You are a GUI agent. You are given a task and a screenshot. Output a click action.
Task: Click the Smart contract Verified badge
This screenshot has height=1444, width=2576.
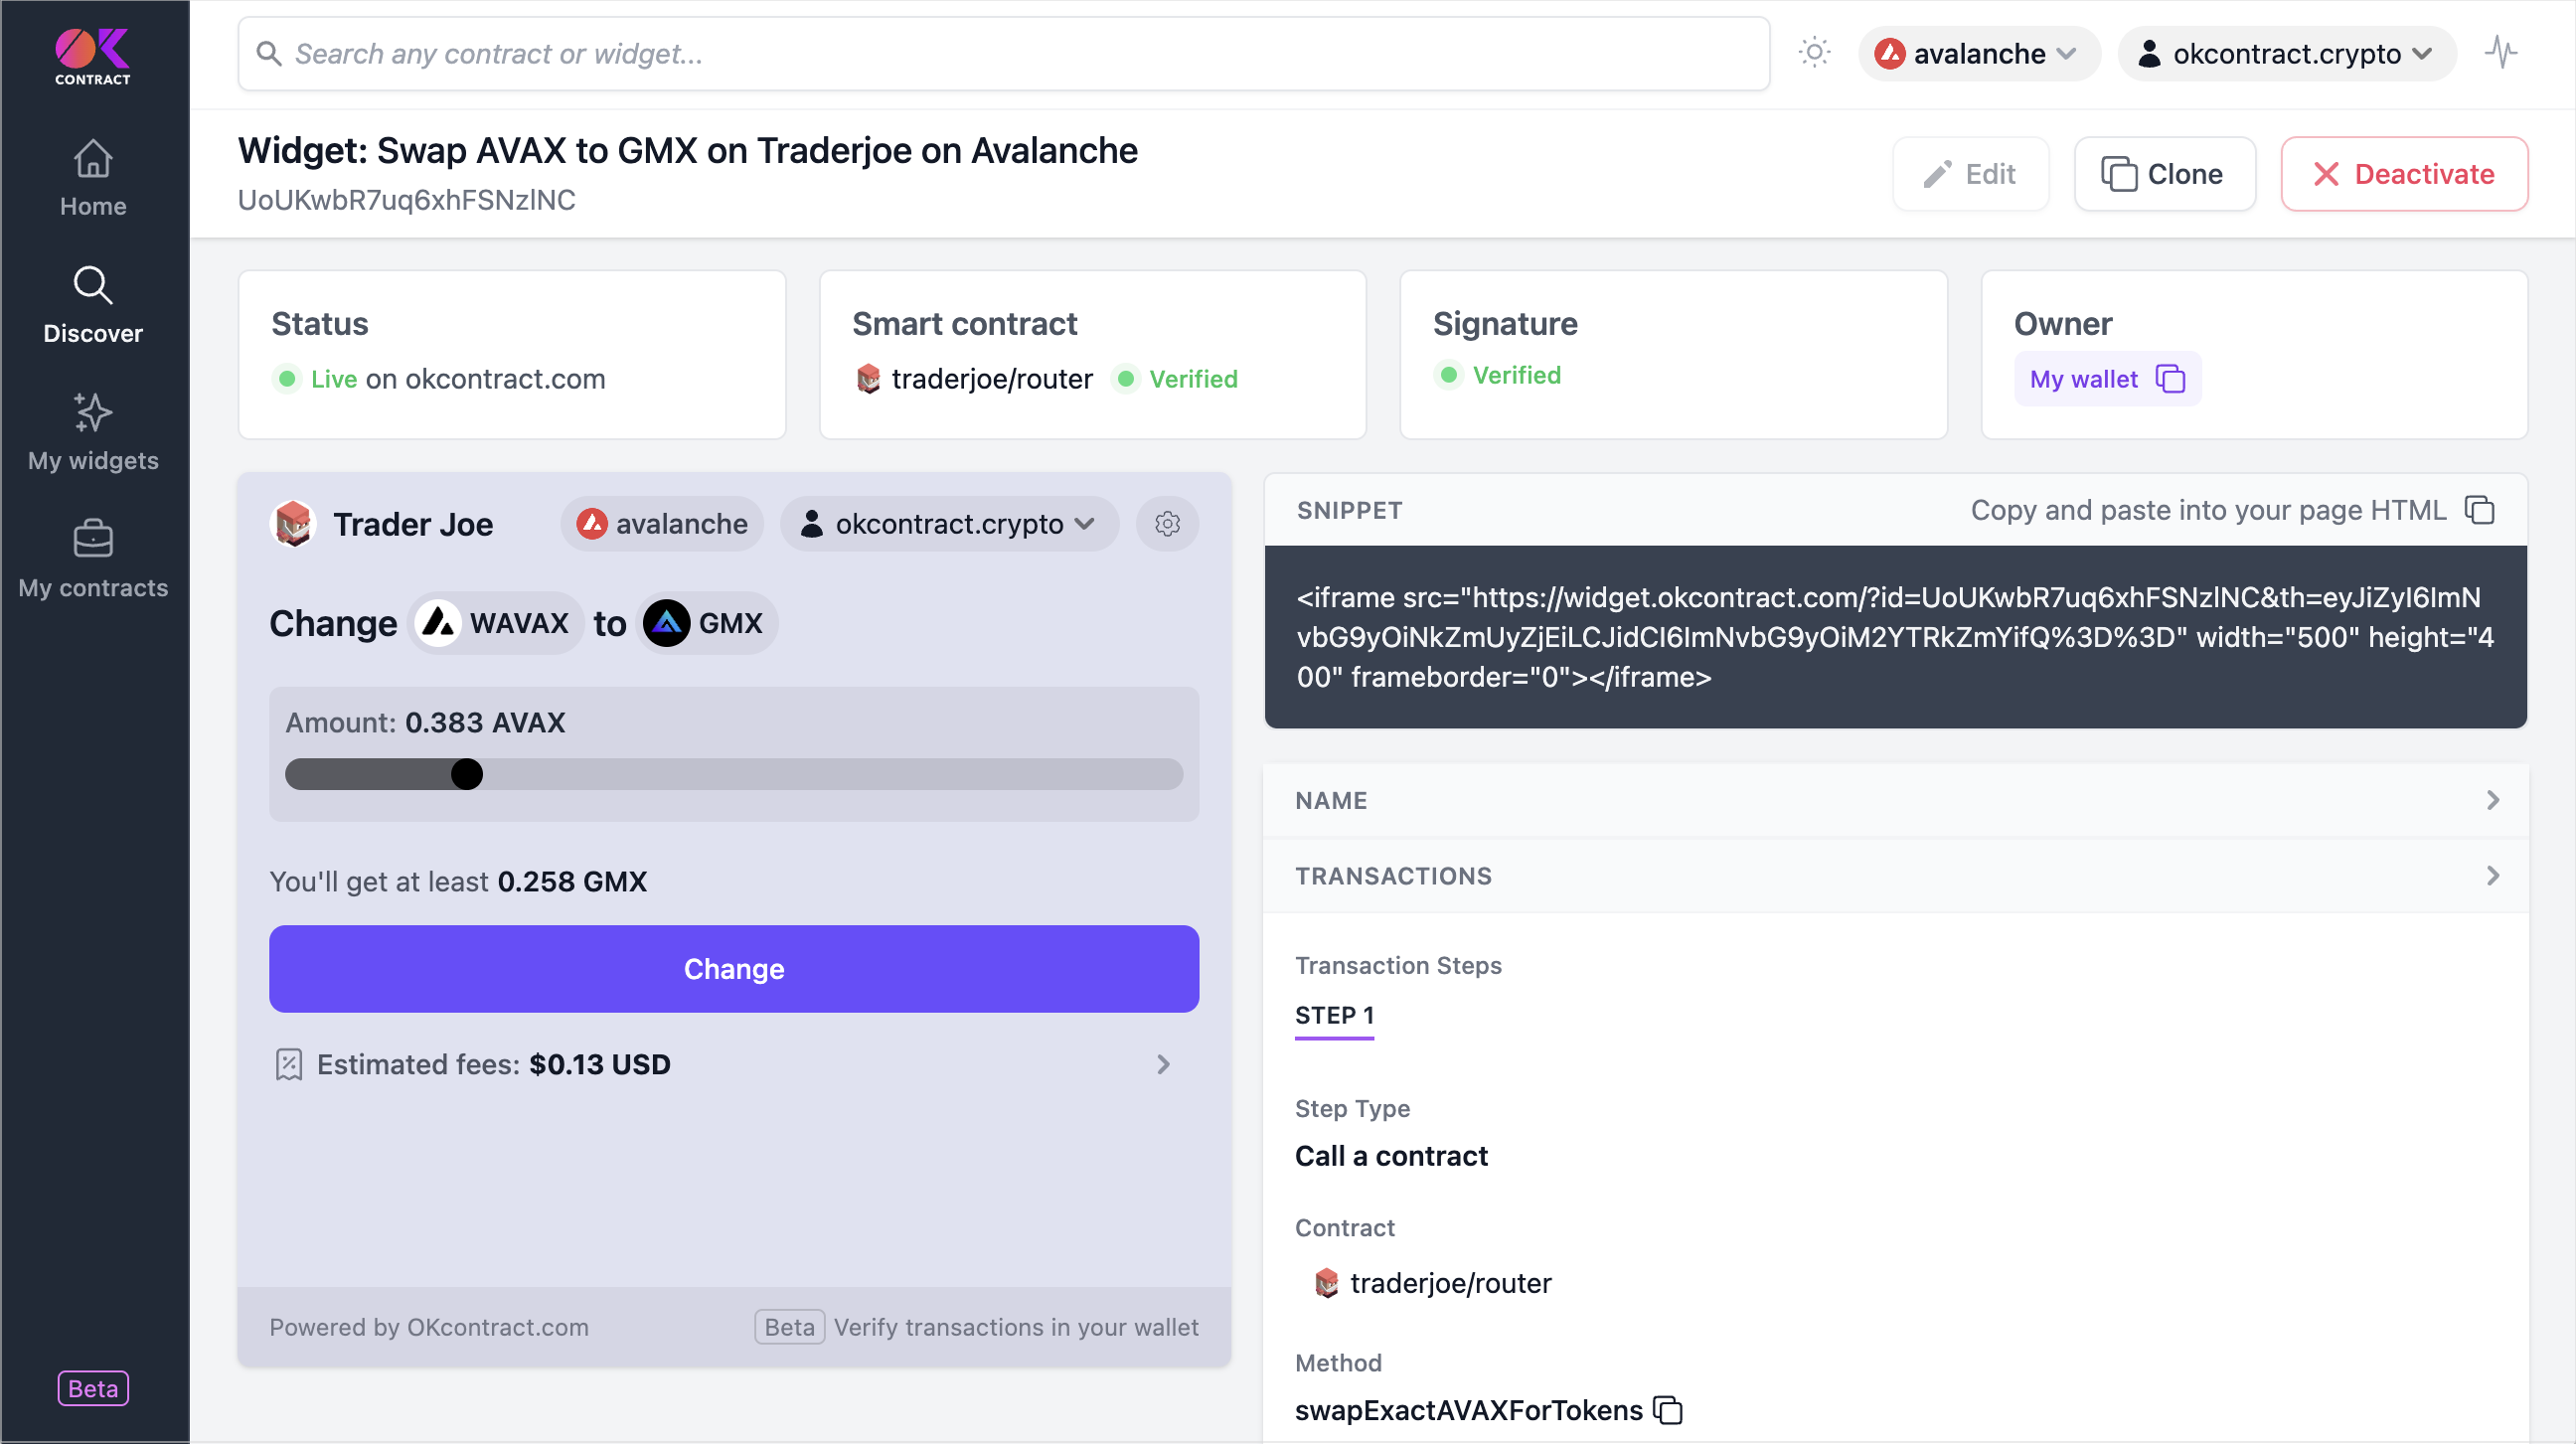pyautogui.click(x=1176, y=379)
